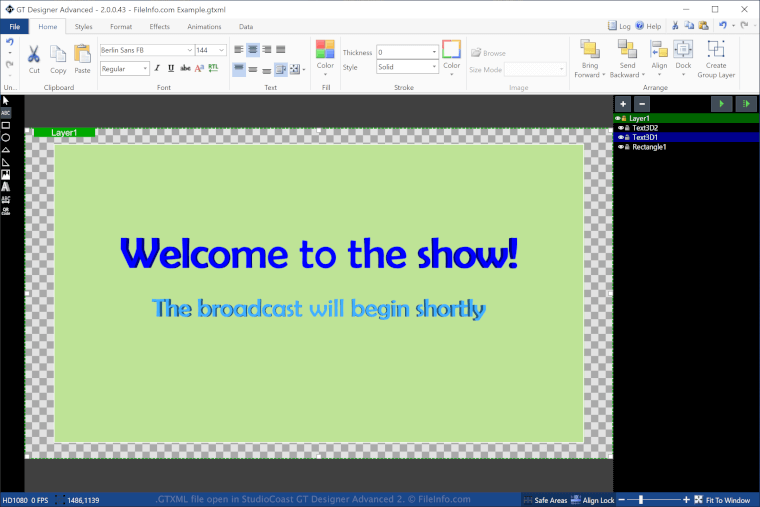Image resolution: width=760 pixels, height=507 pixels.
Task: Select the 3D Text A tool
Action: 6,187
